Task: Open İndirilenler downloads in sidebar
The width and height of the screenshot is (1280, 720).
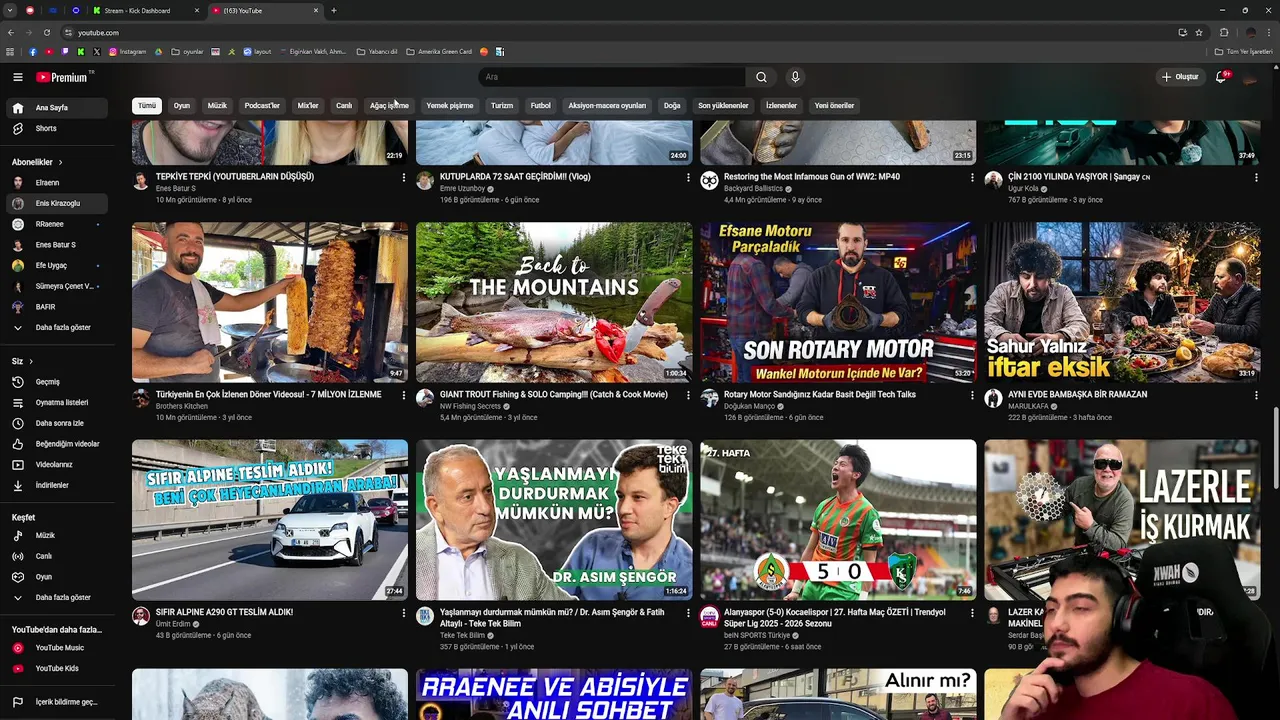Action: point(58,485)
